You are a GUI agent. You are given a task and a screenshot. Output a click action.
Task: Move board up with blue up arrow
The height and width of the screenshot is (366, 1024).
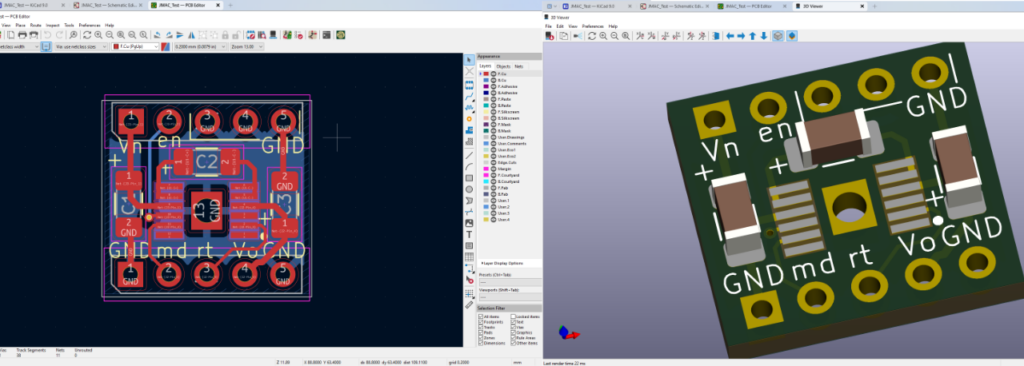click(752, 36)
